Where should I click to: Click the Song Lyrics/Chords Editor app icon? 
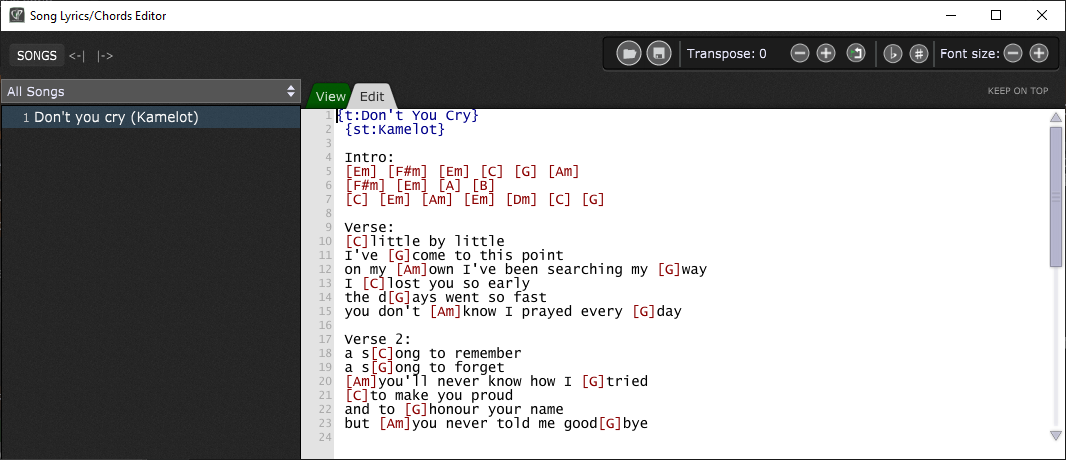click(x=16, y=16)
